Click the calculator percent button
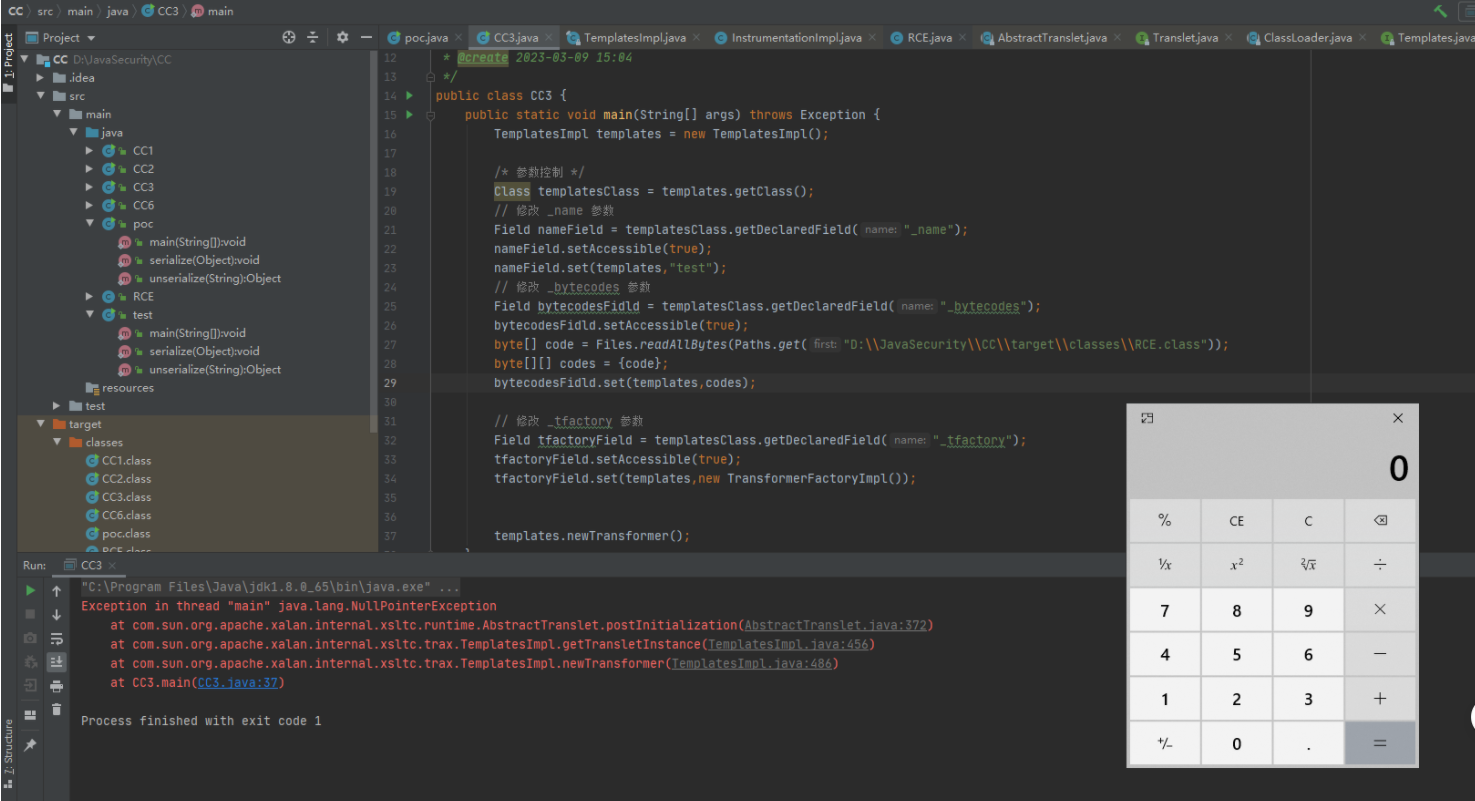Screen dimensions: 1475x801 pyautogui.click(x=1165, y=520)
